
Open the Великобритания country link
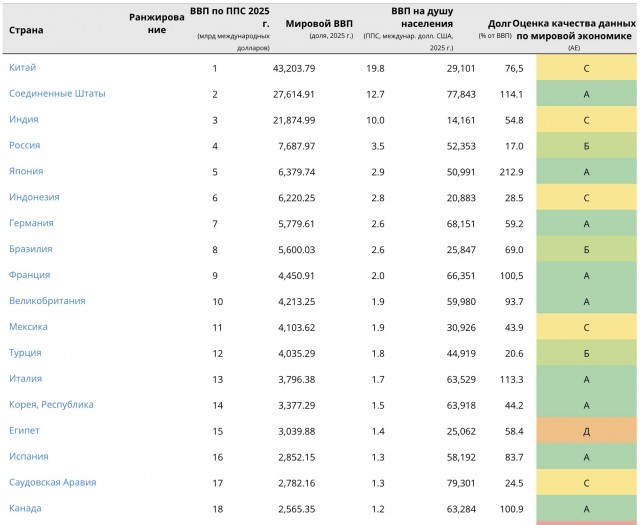click(x=47, y=301)
